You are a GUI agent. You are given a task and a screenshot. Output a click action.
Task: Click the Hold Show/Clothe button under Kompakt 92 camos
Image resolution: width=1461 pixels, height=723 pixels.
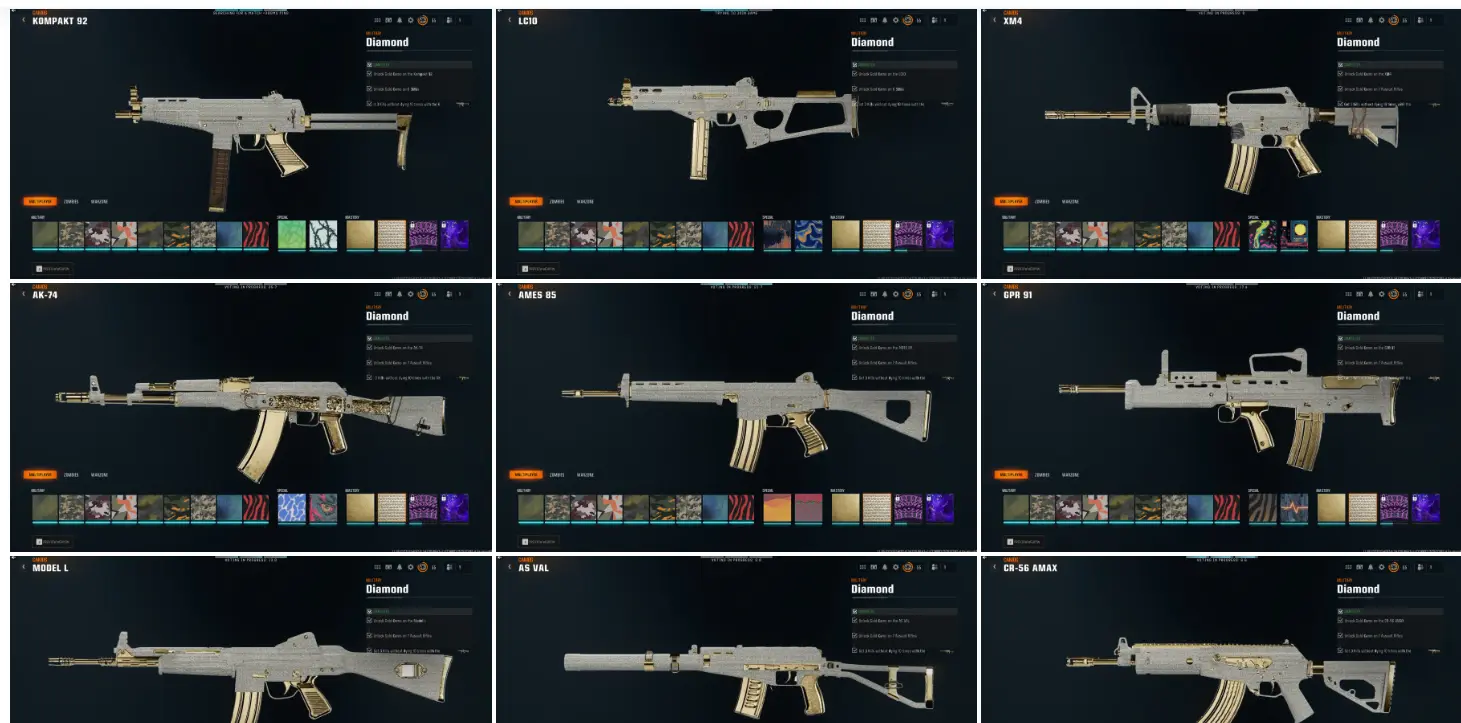coord(54,268)
